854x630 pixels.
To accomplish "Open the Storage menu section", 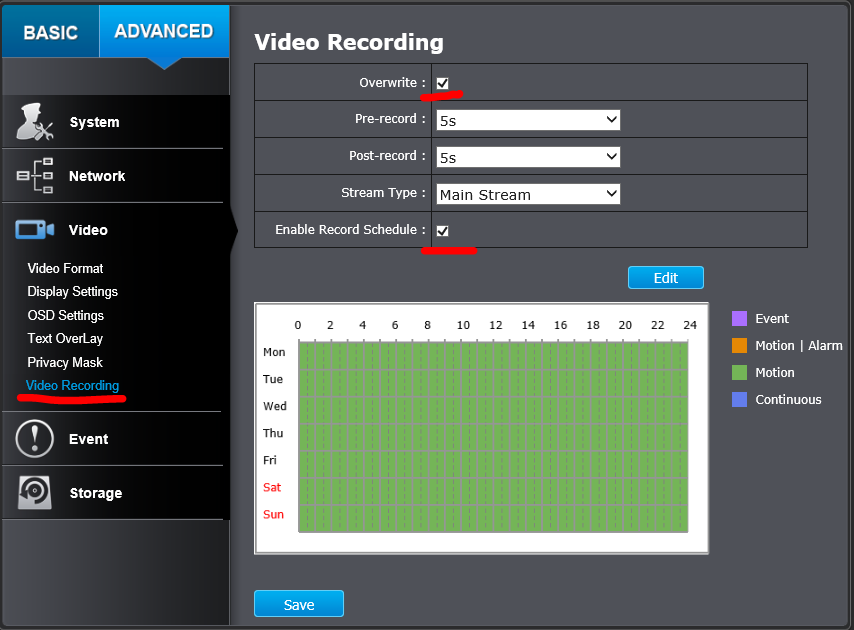I will pos(113,492).
